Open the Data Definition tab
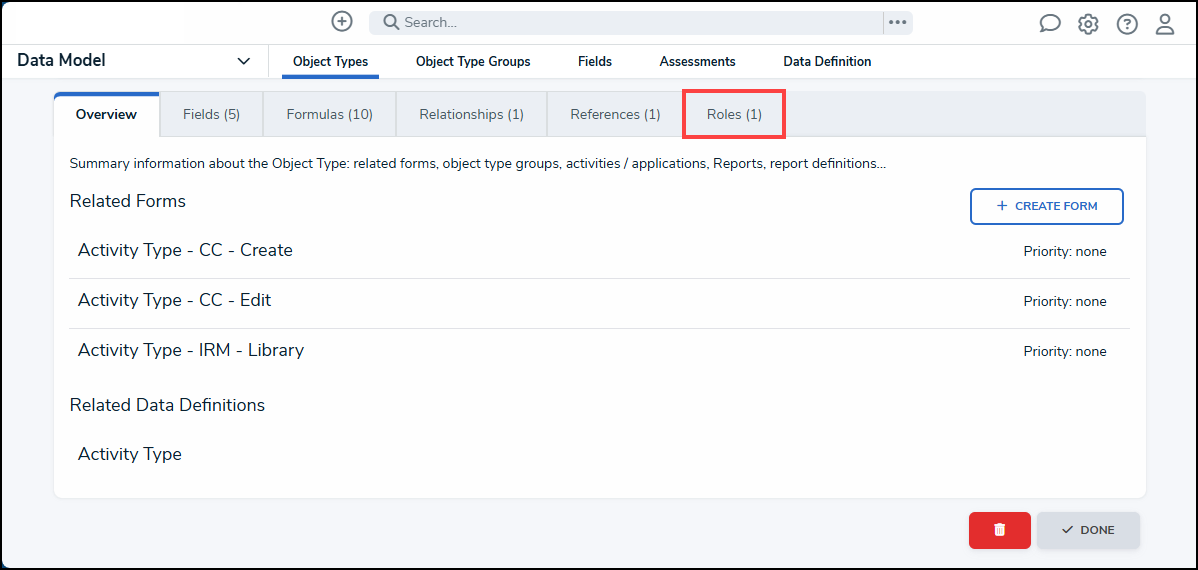 pos(827,62)
